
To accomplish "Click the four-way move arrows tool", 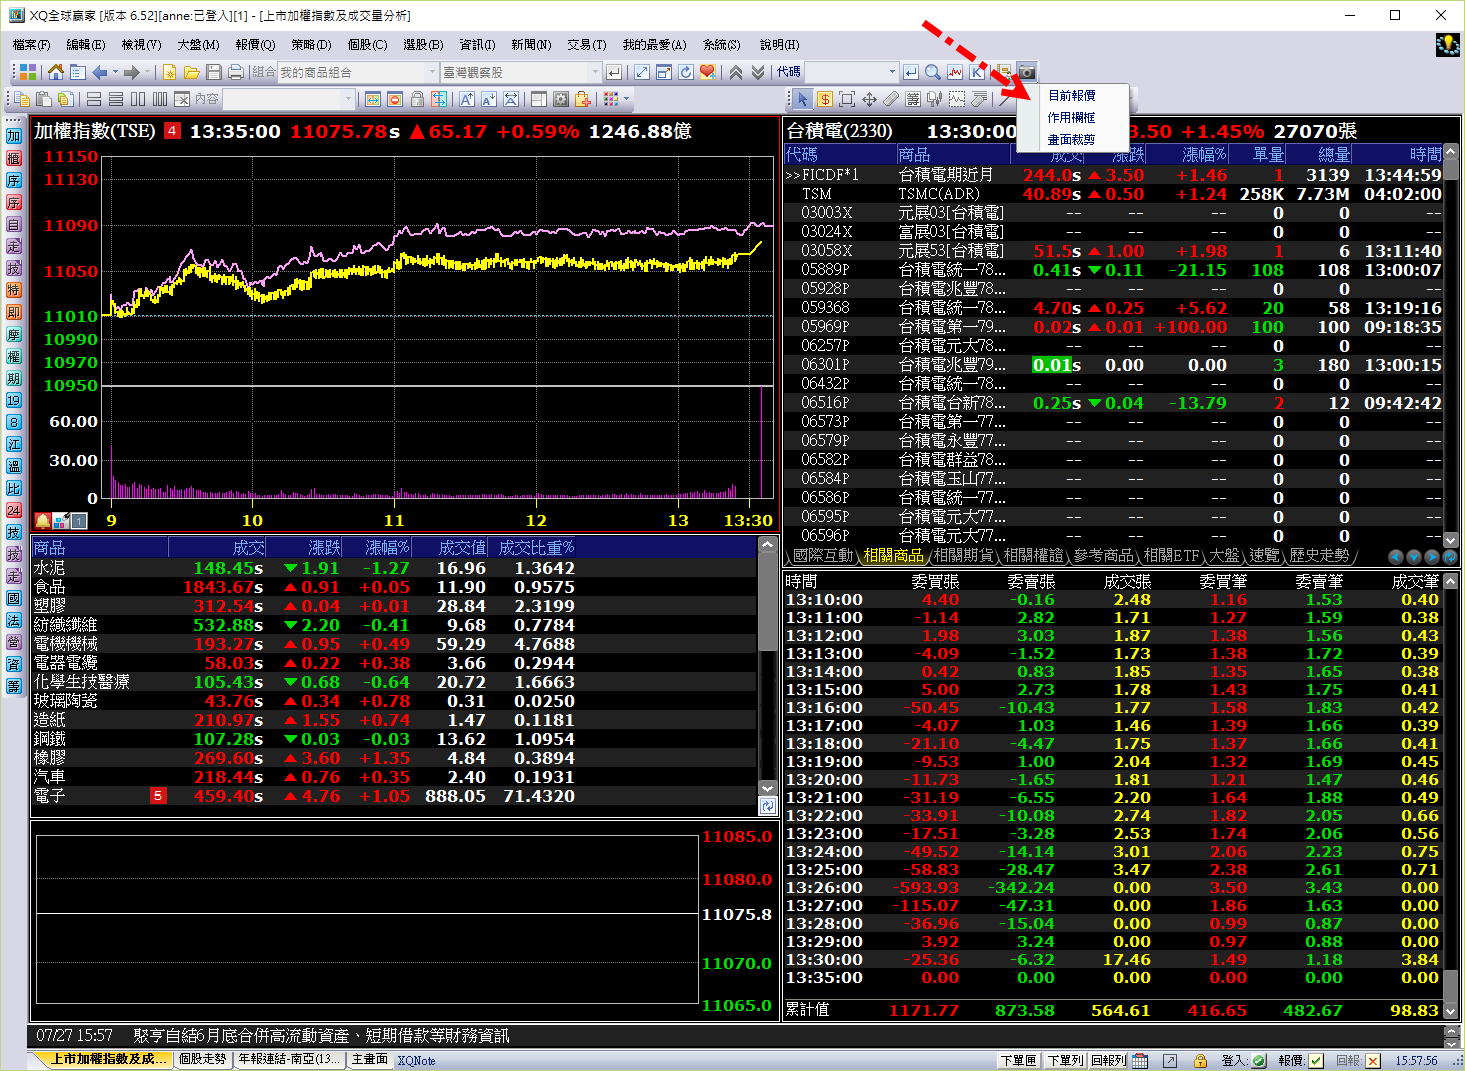I will 869,99.
